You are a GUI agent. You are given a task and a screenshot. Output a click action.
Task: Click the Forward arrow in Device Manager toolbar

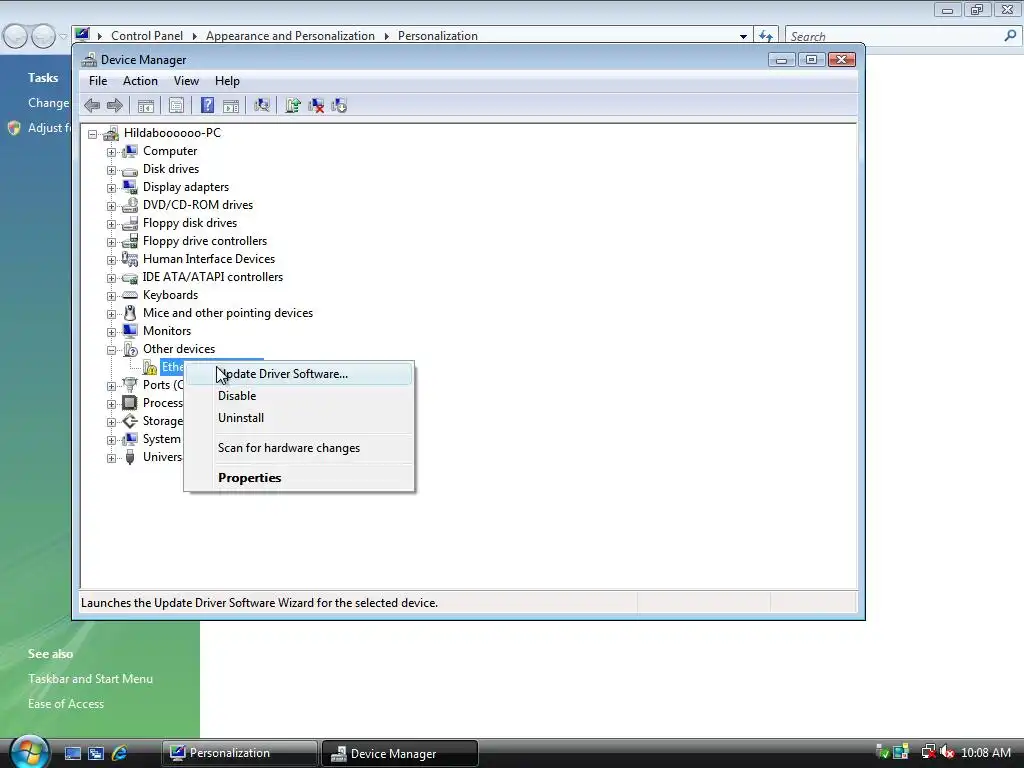point(115,105)
